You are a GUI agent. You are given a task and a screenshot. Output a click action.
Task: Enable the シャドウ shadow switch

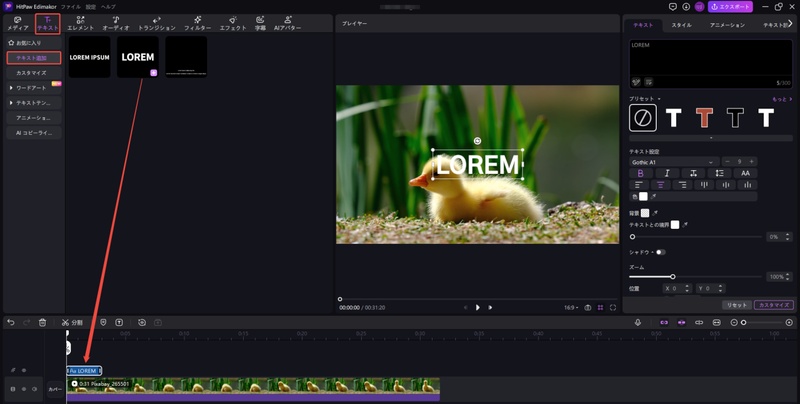[x=661, y=252]
